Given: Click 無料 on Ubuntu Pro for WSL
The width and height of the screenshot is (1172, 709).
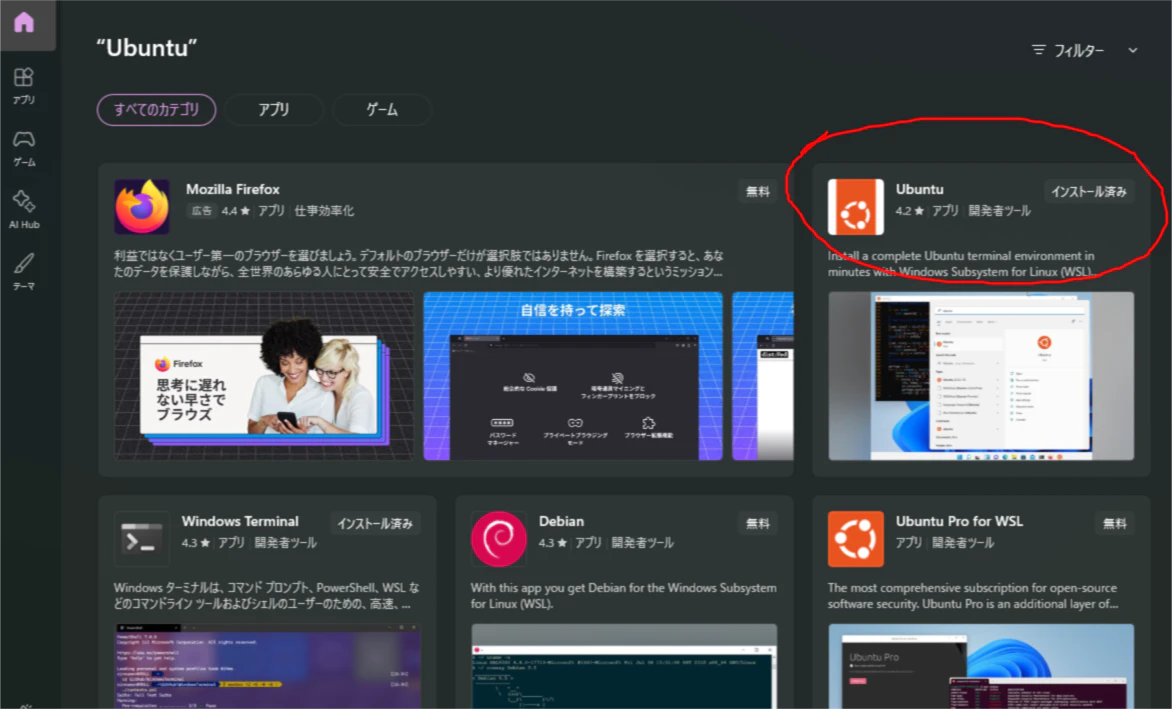Looking at the screenshot, I should (x=1114, y=524).
